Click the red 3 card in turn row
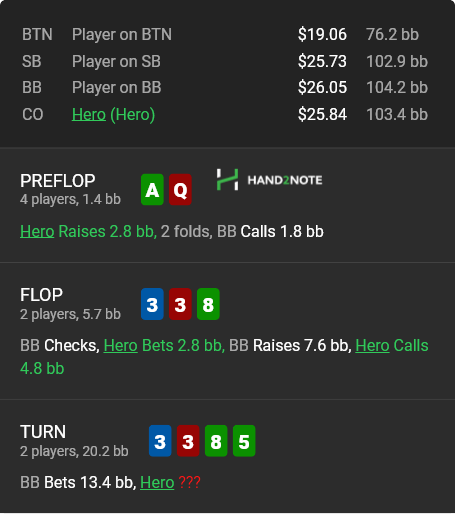Image resolution: width=455 pixels, height=514 pixels. 188,441
